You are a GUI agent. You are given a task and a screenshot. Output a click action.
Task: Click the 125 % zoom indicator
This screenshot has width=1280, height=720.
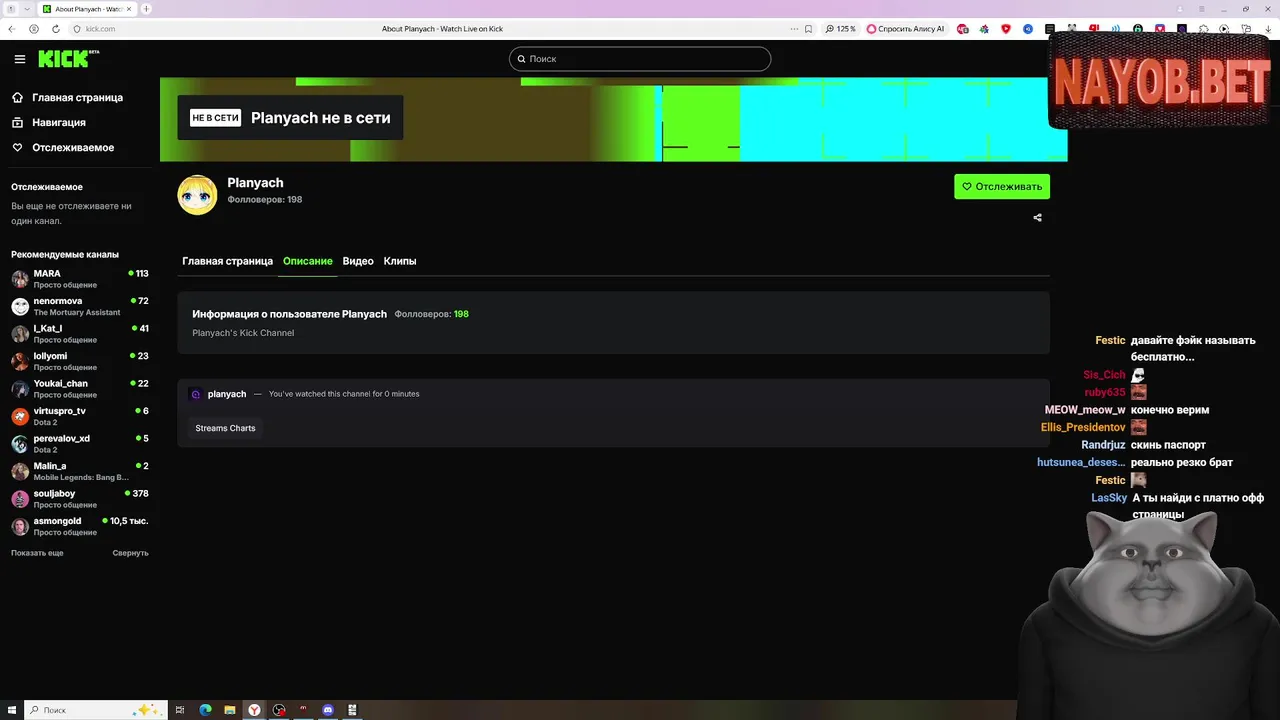[841, 29]
